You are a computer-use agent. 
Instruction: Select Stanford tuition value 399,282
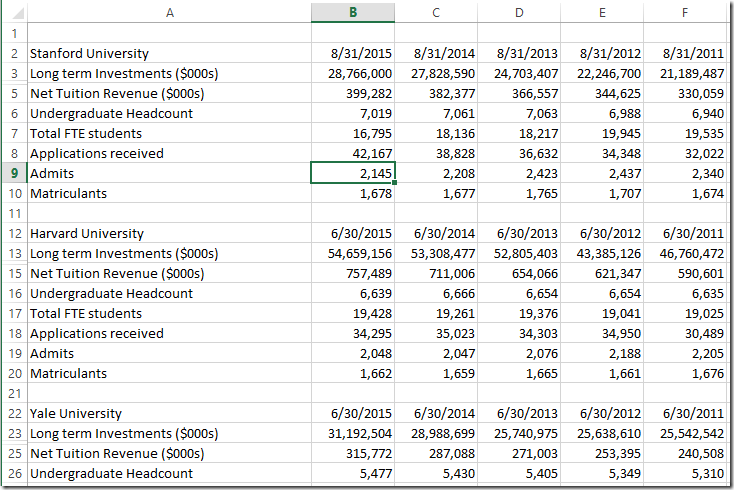(353, 94)
